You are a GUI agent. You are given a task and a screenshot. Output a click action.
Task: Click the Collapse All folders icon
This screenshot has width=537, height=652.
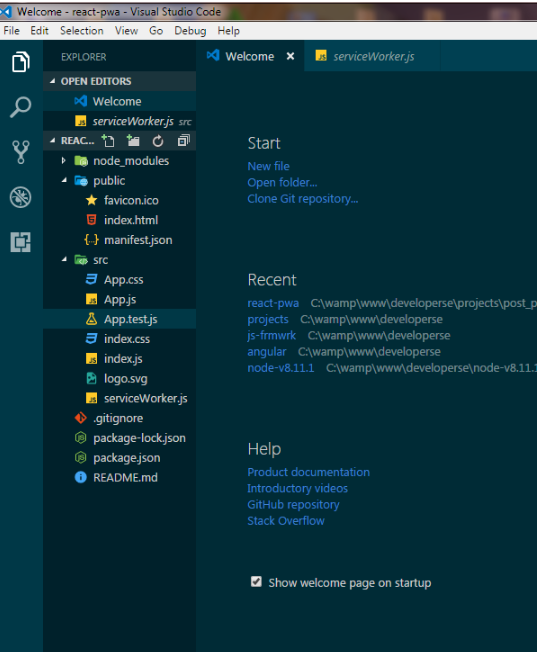tap(183, 141)
